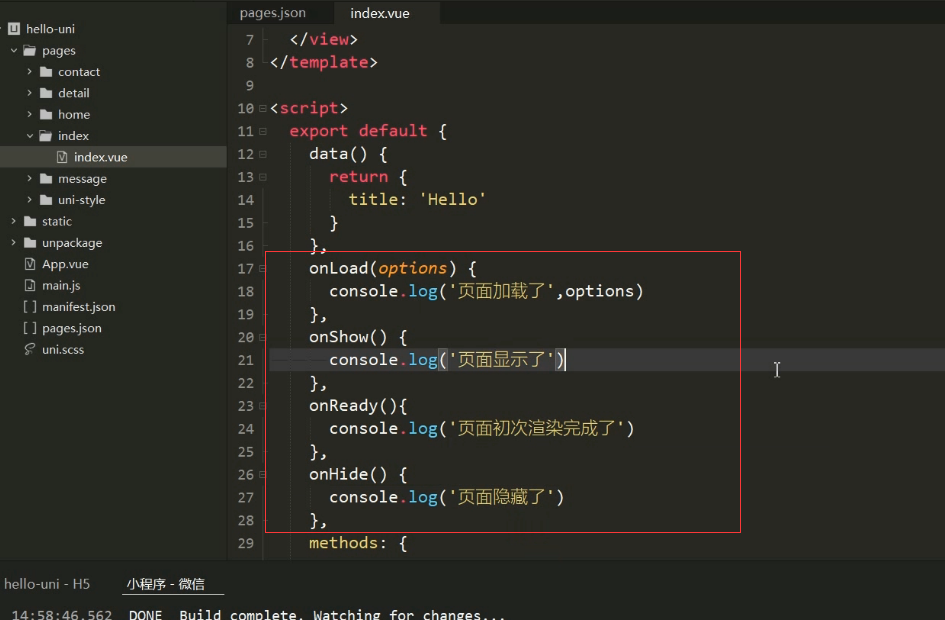Click the pages.json brackets icon in tree

click(x=30, y=328)
